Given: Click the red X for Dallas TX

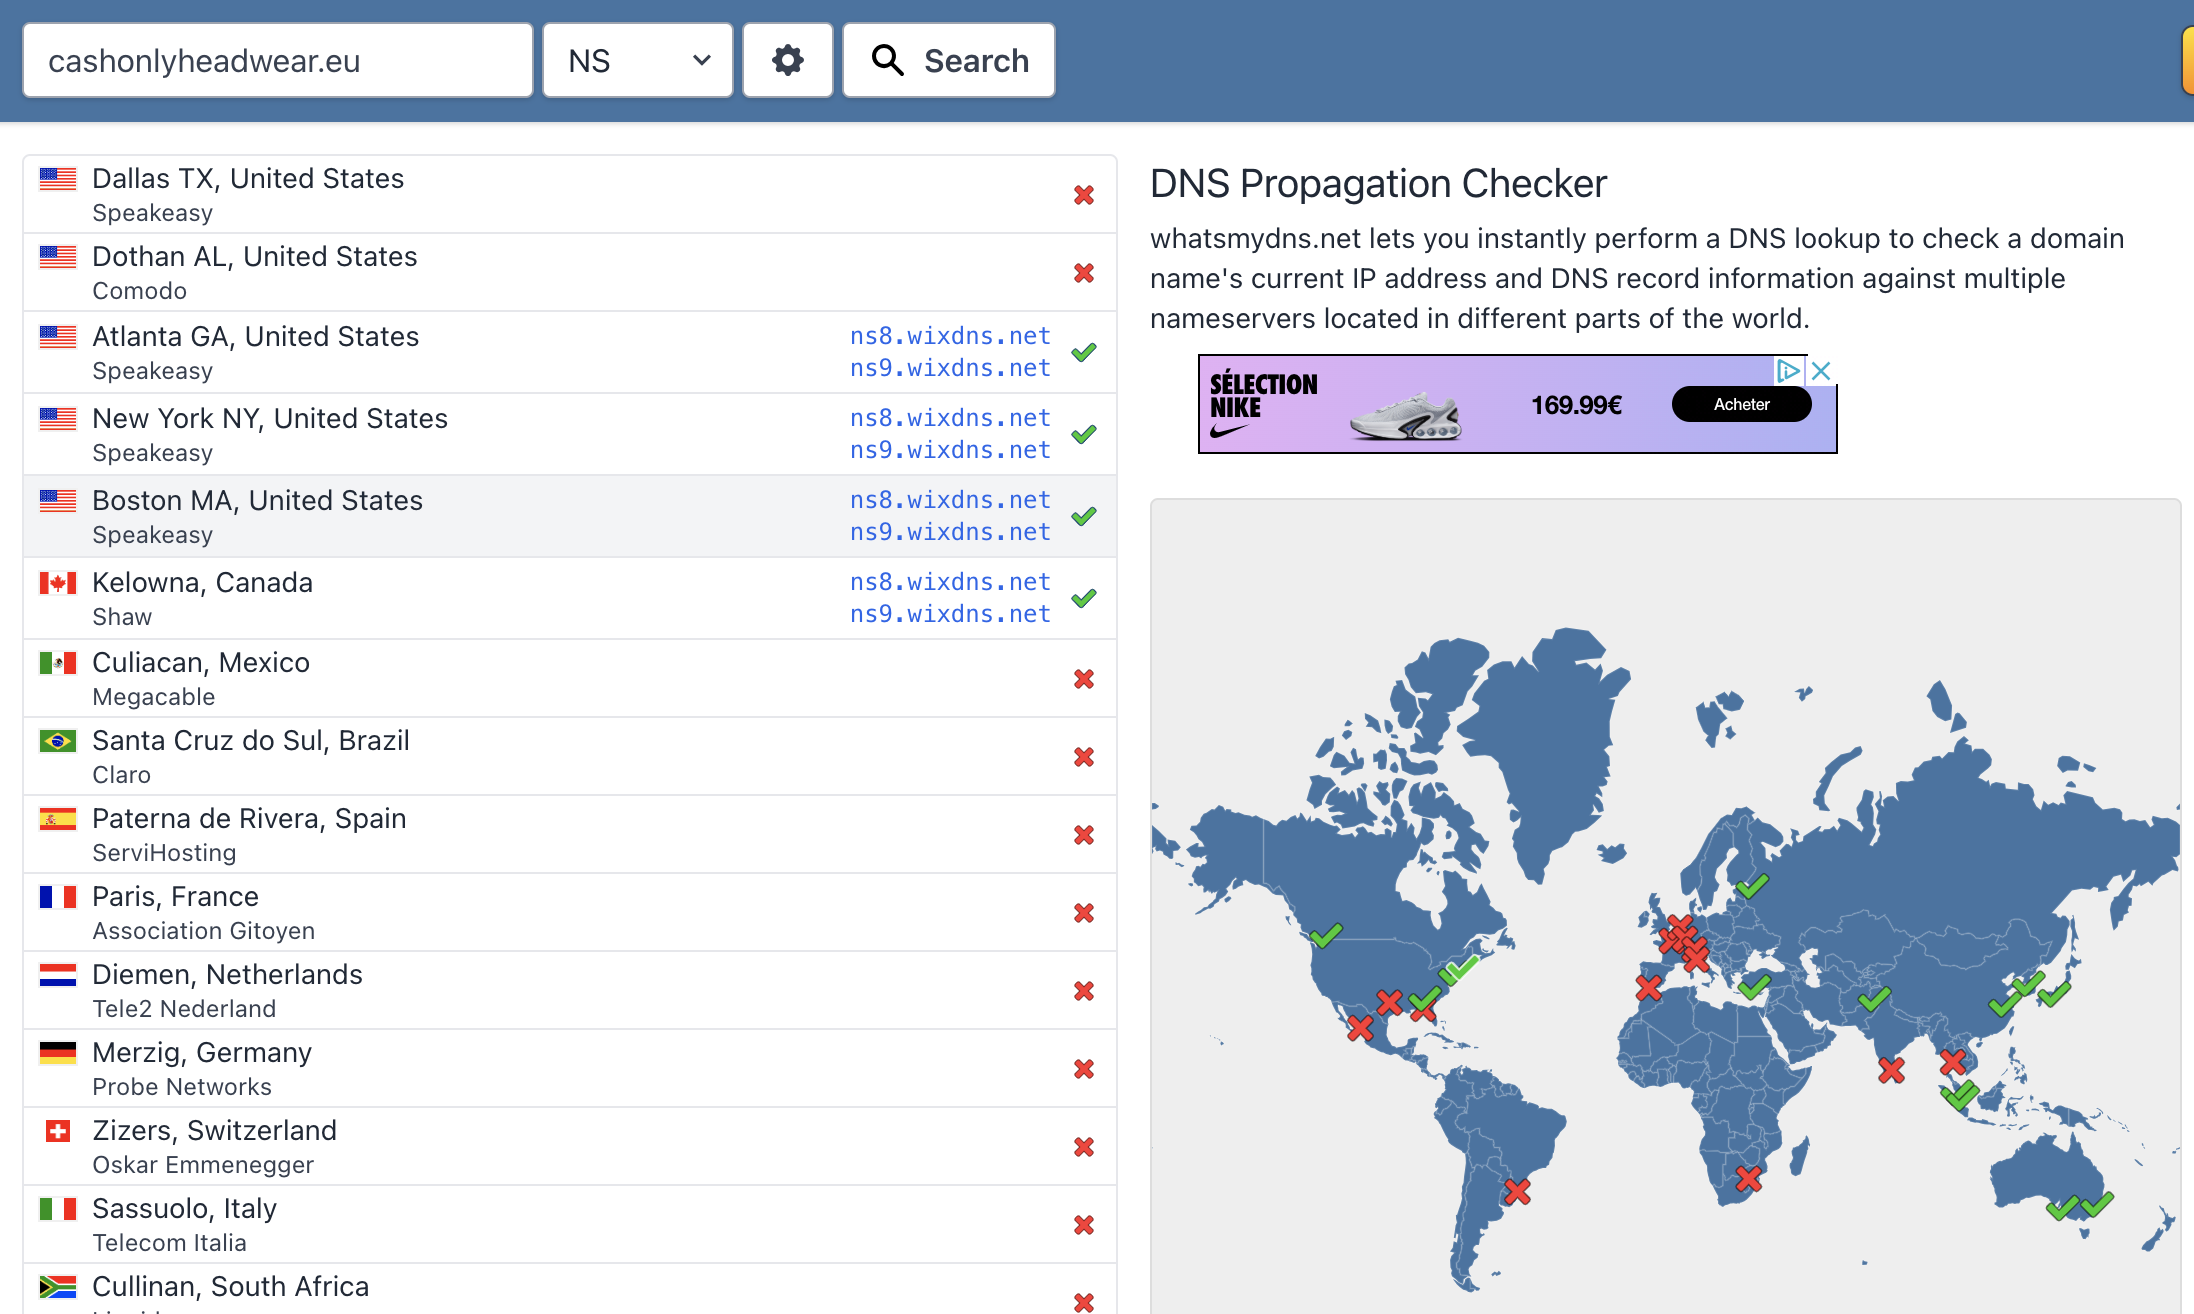Looking at the screenshot, I should click(1083, 195).
